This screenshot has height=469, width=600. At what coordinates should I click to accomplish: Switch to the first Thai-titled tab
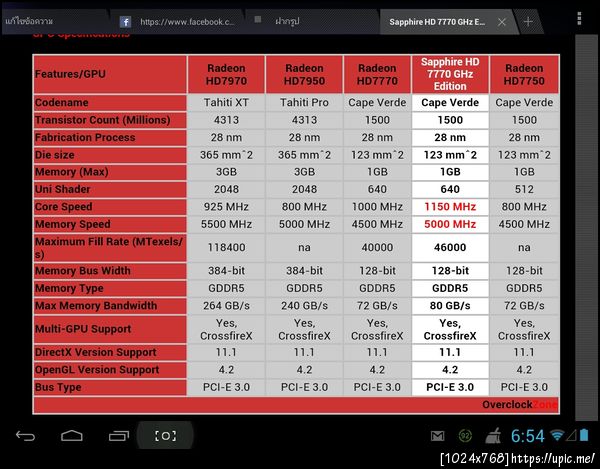tap(54, 21)
